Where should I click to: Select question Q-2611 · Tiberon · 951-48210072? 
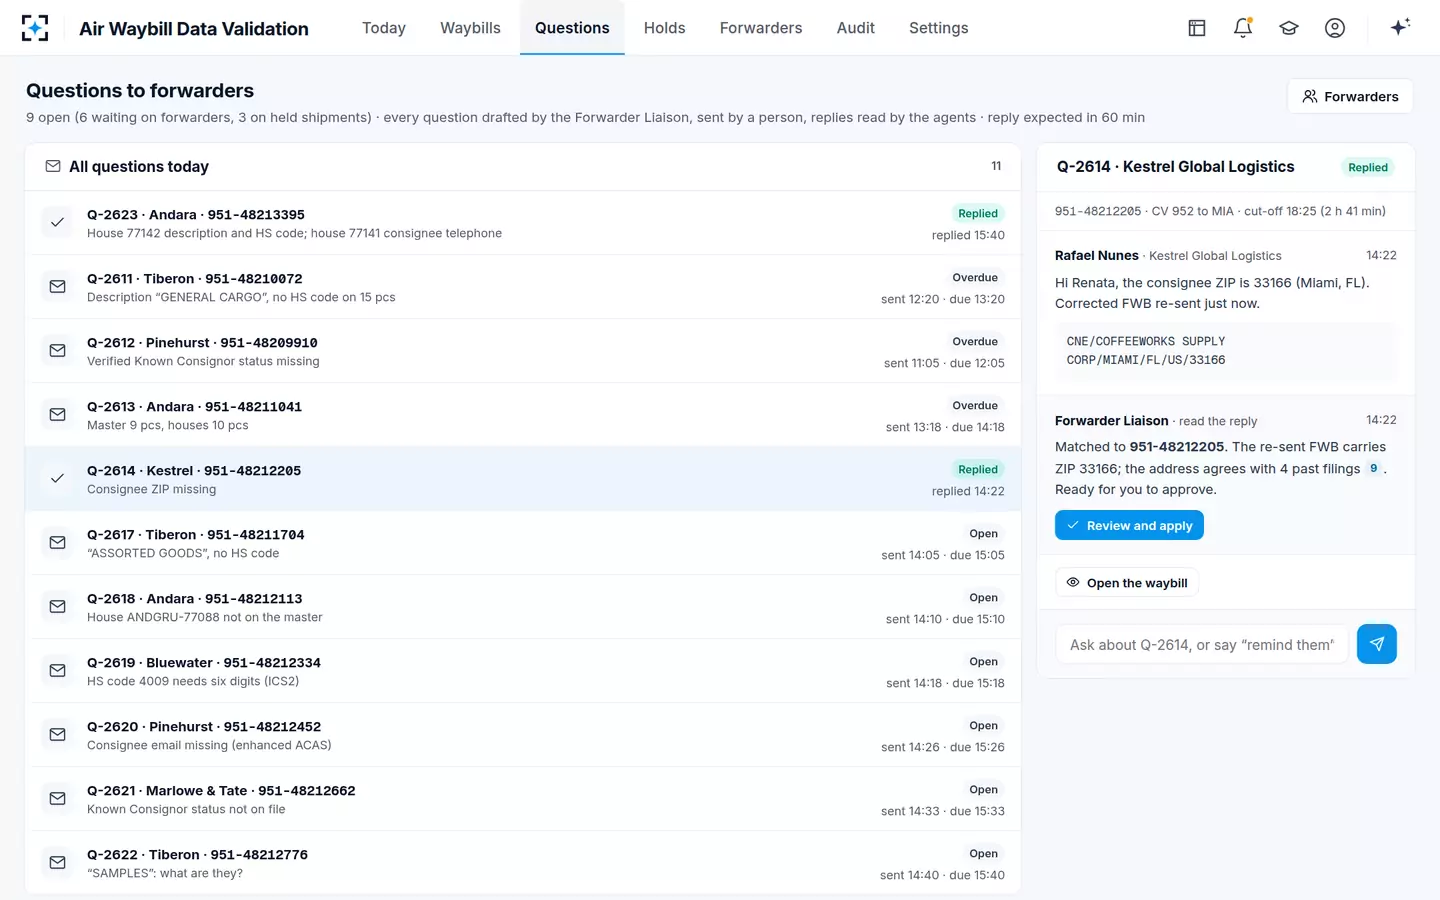click(x=523, y=287)
